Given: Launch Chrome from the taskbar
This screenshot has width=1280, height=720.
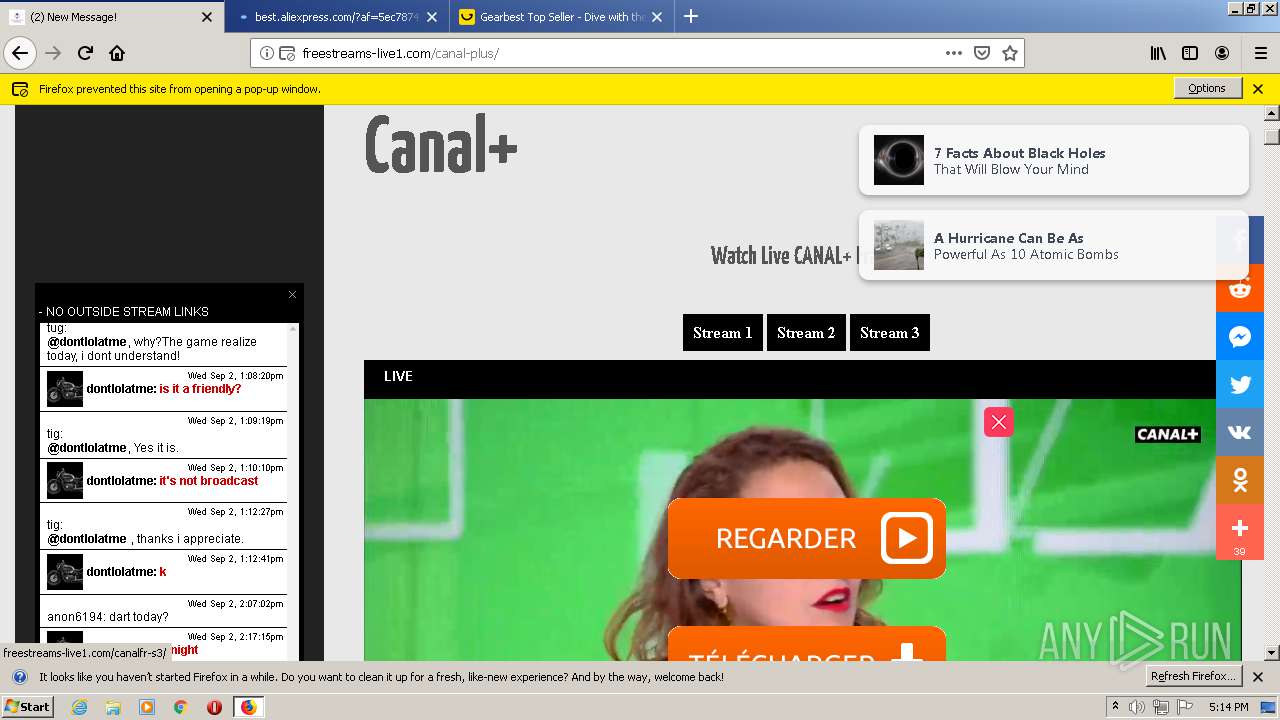Looking at the screenshot, I should [180, 707].
